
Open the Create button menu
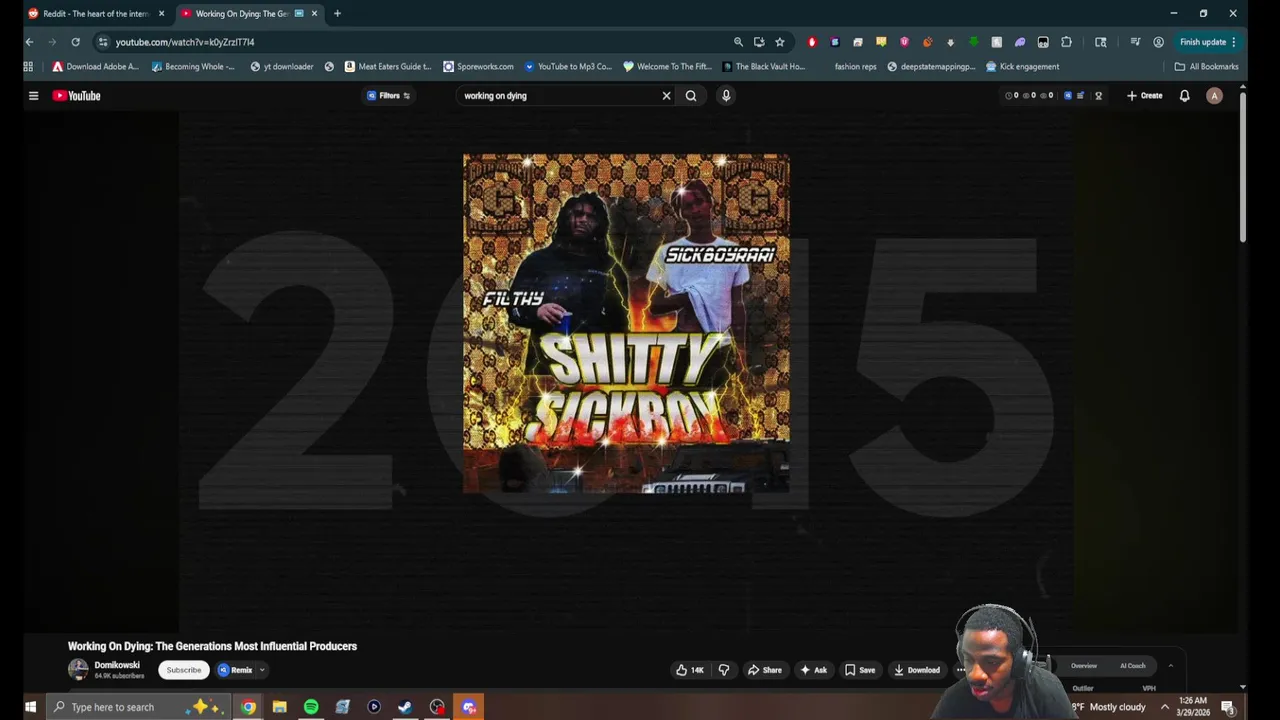[x=1145, y=96]
